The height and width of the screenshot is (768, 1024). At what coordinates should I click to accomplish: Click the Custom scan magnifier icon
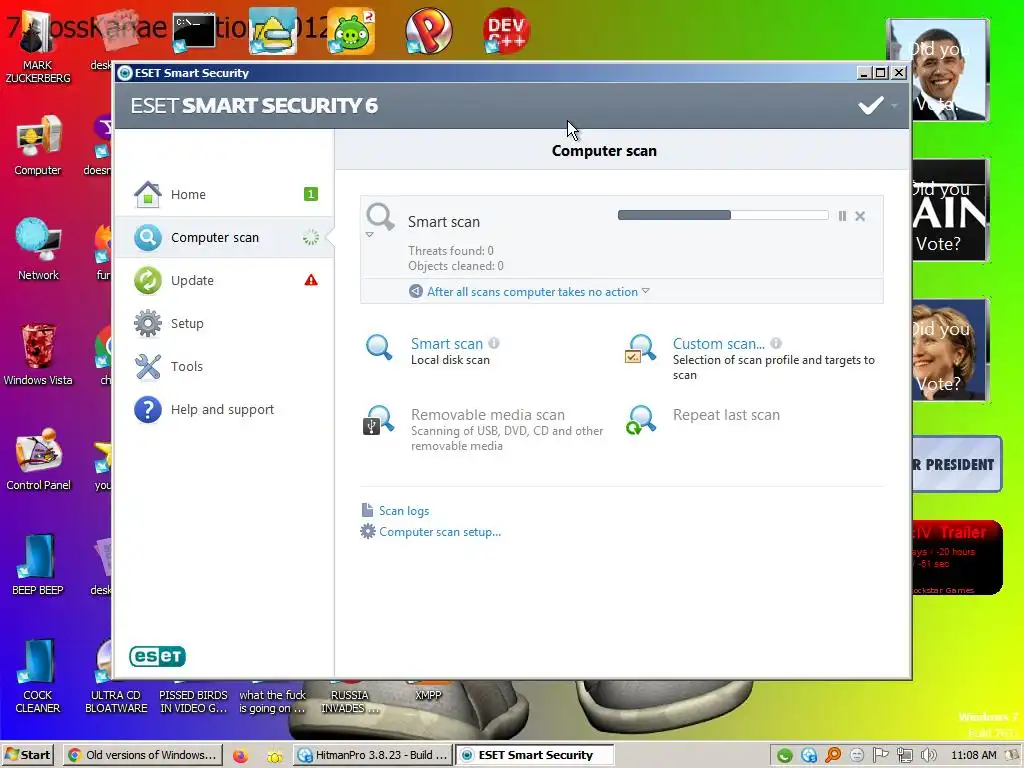[640, 349]
